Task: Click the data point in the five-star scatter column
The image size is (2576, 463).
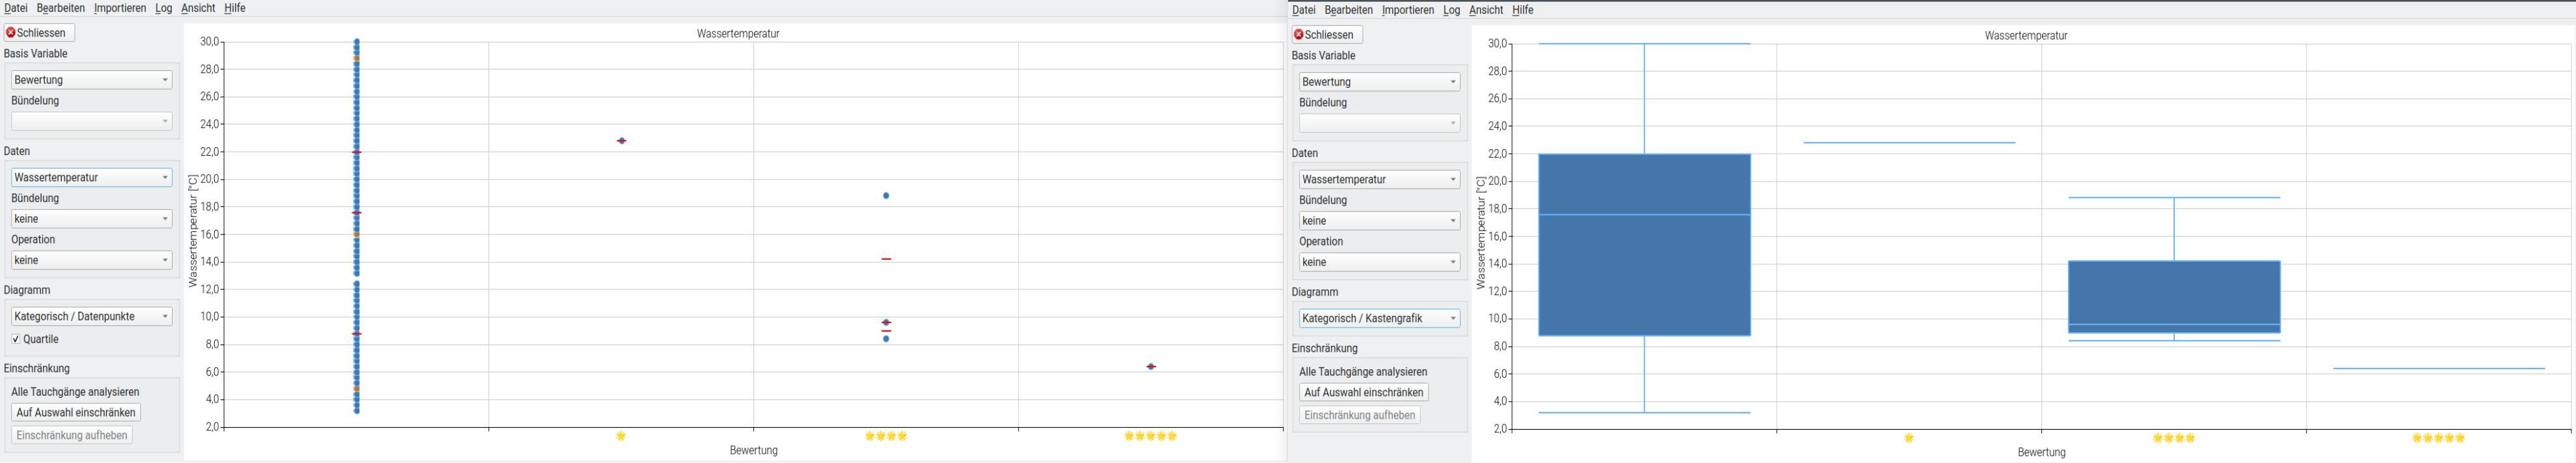Action: [1151, 367]
